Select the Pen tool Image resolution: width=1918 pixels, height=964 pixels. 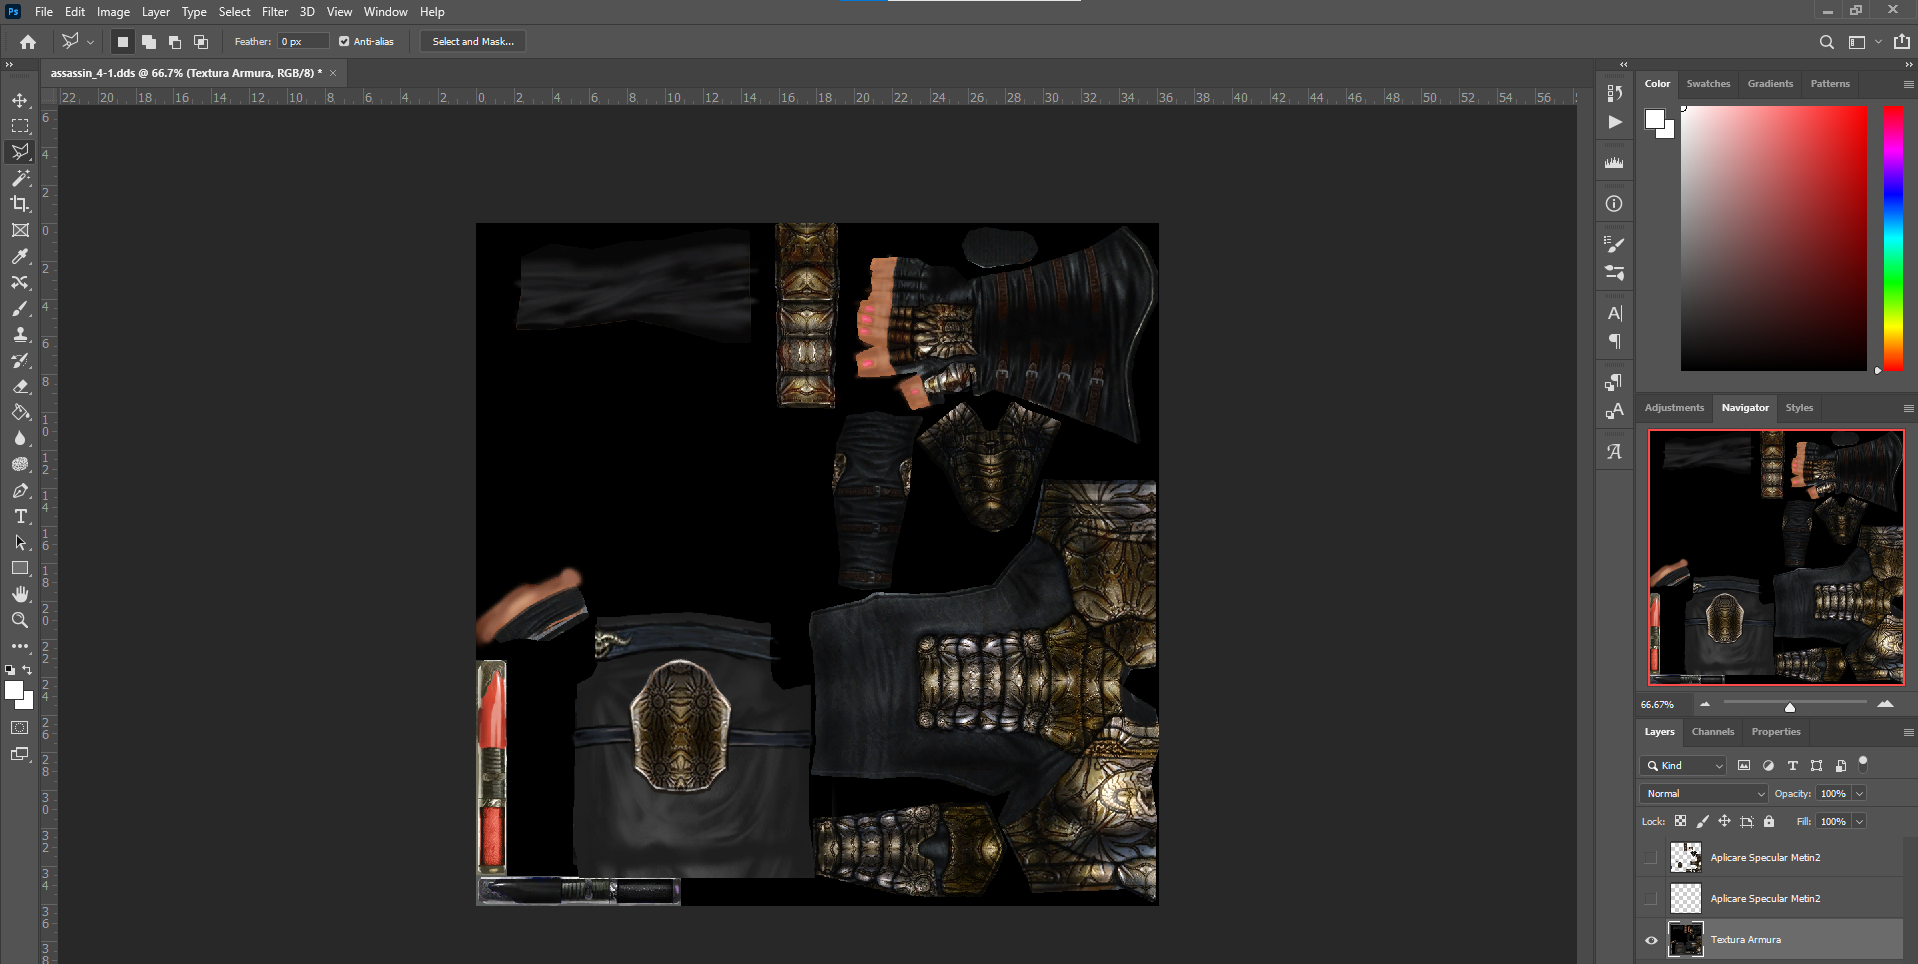[20, 490]
